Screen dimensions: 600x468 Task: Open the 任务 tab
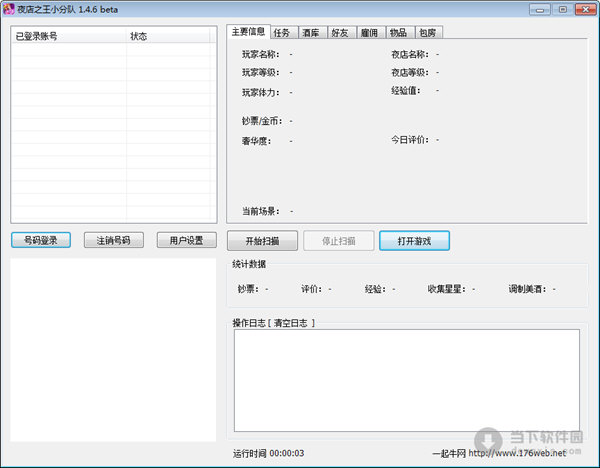point(282,33)
